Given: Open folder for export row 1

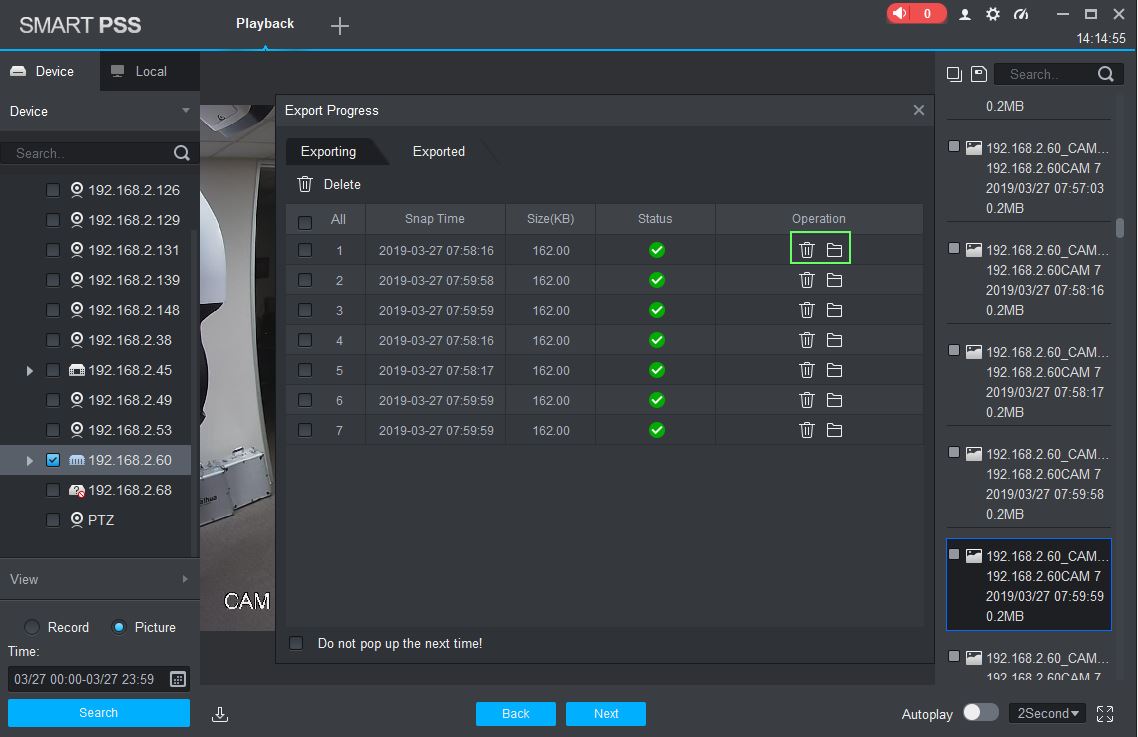Looking at the screenshot, I should click(835, 251).
